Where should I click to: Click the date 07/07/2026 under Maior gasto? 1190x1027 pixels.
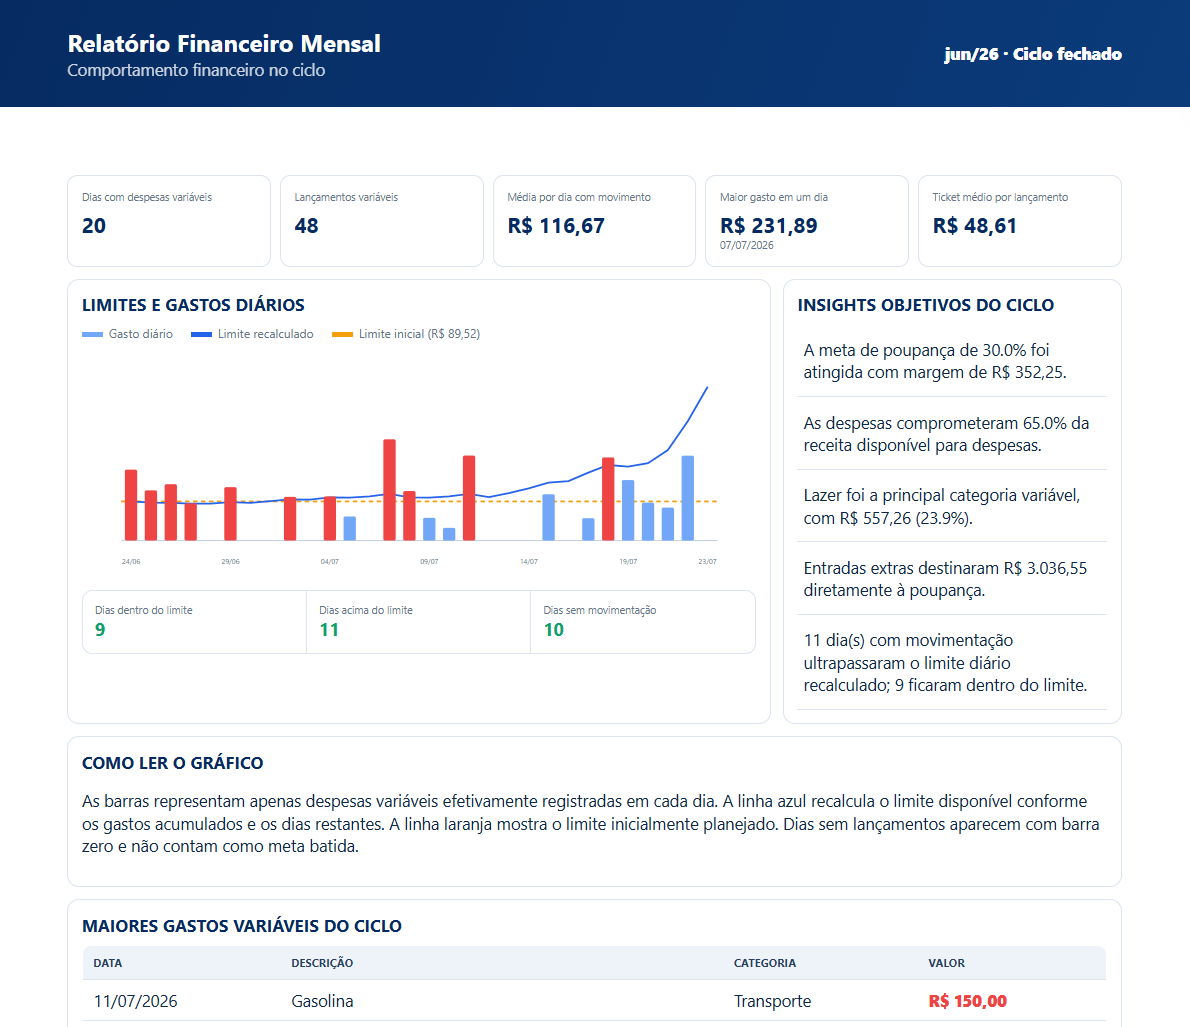(747, 245)
